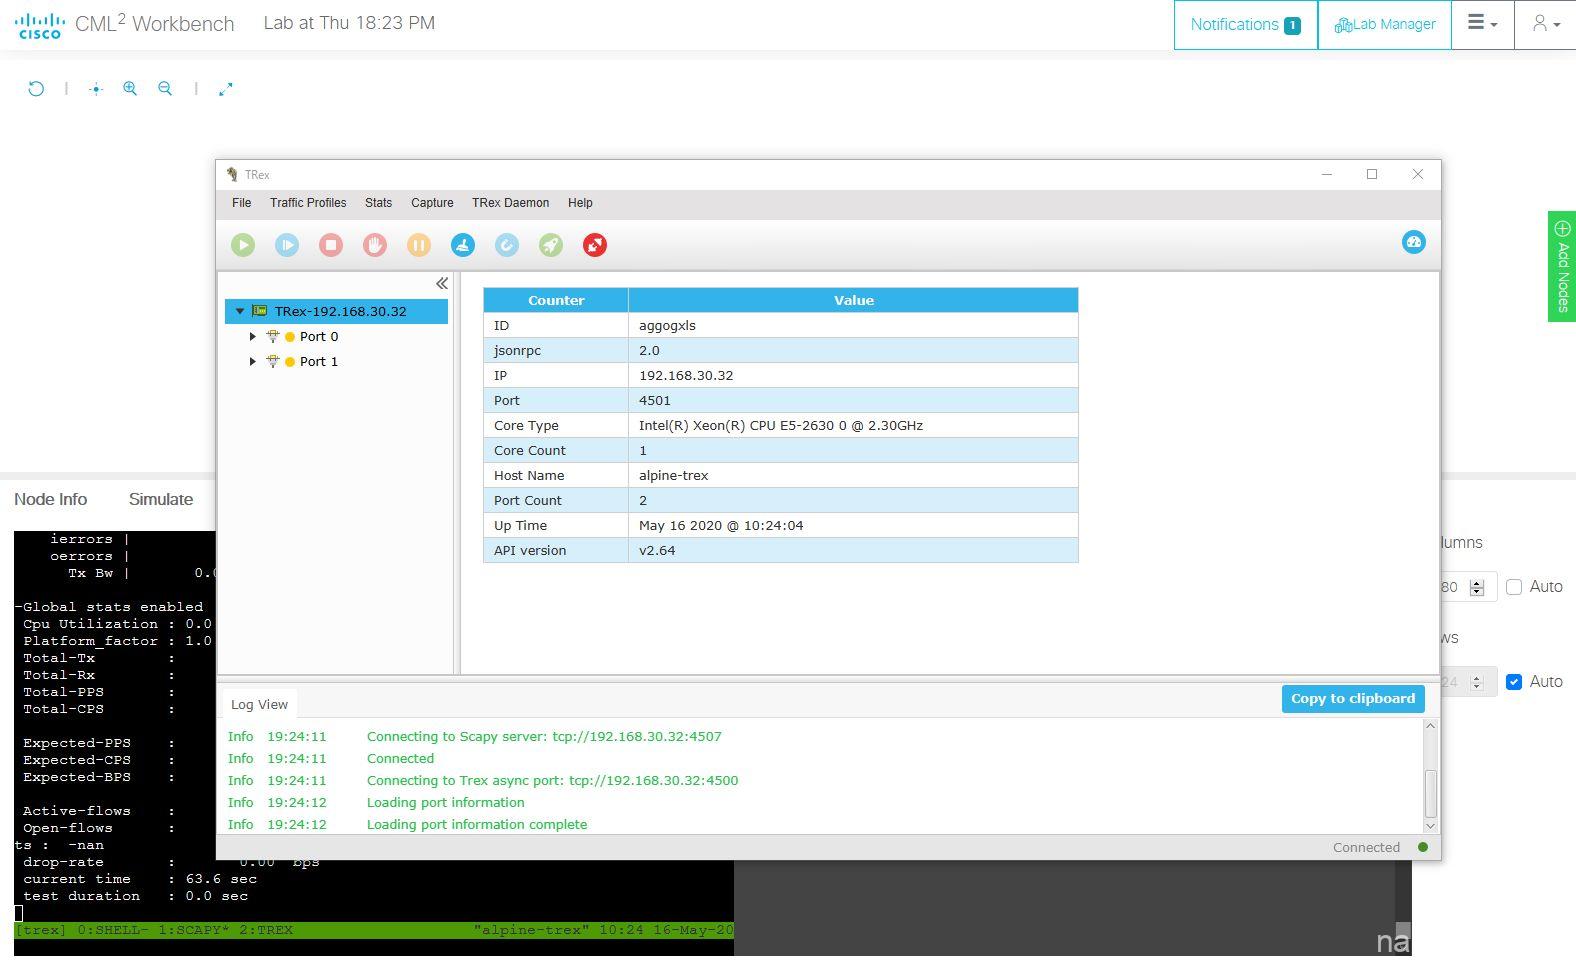Screen dimensions: 1576x970
Task: Click 'Loading port information complete' log entry
Action: (477, 825)
